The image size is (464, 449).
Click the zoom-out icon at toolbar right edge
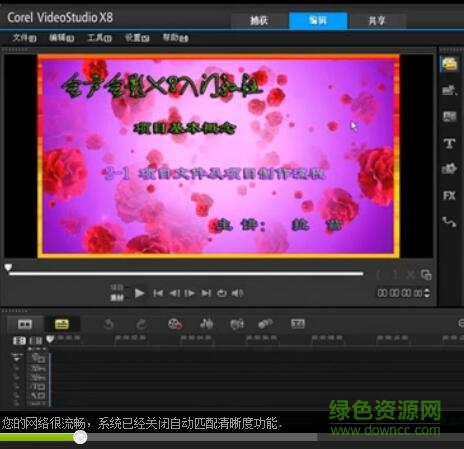coord(461,323)
